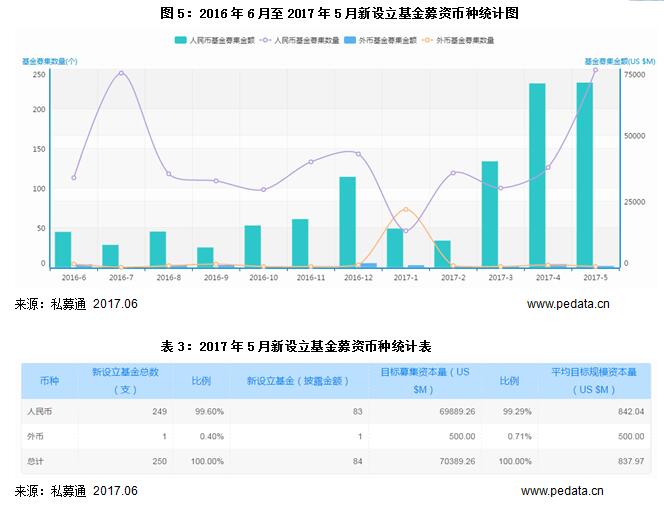Viewport: 664px width, 505px height.
Task: Select the teal RMB bar for 2016-12
Action: coord(348,222)
